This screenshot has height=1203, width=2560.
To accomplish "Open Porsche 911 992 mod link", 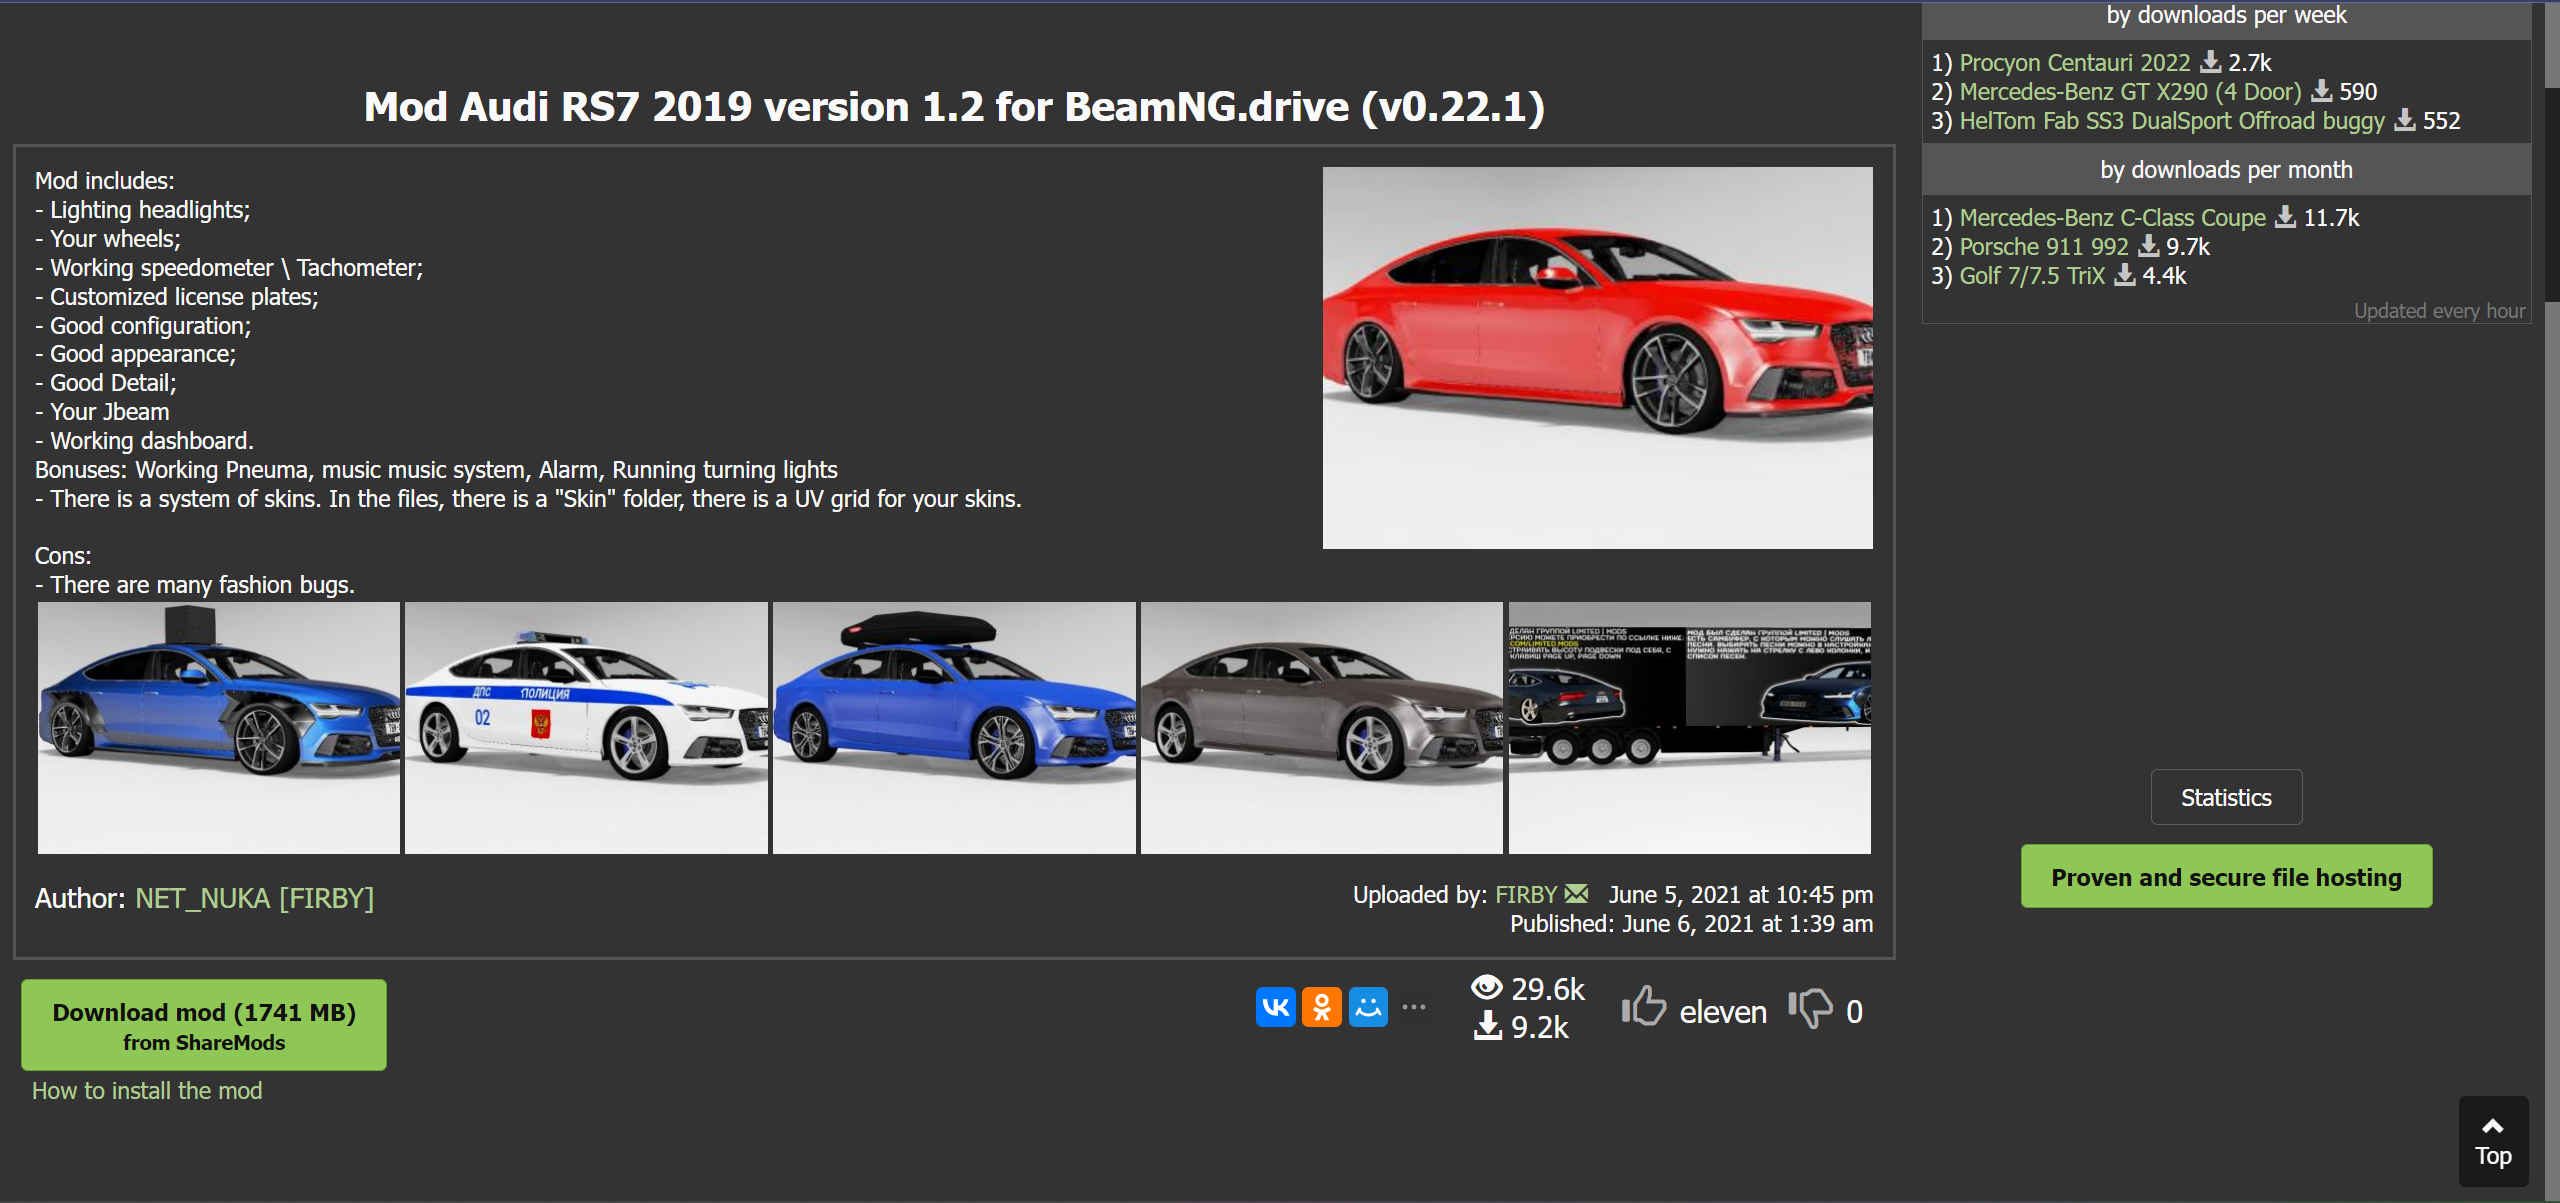I will pyautogui.click(x=2044, y=246).
